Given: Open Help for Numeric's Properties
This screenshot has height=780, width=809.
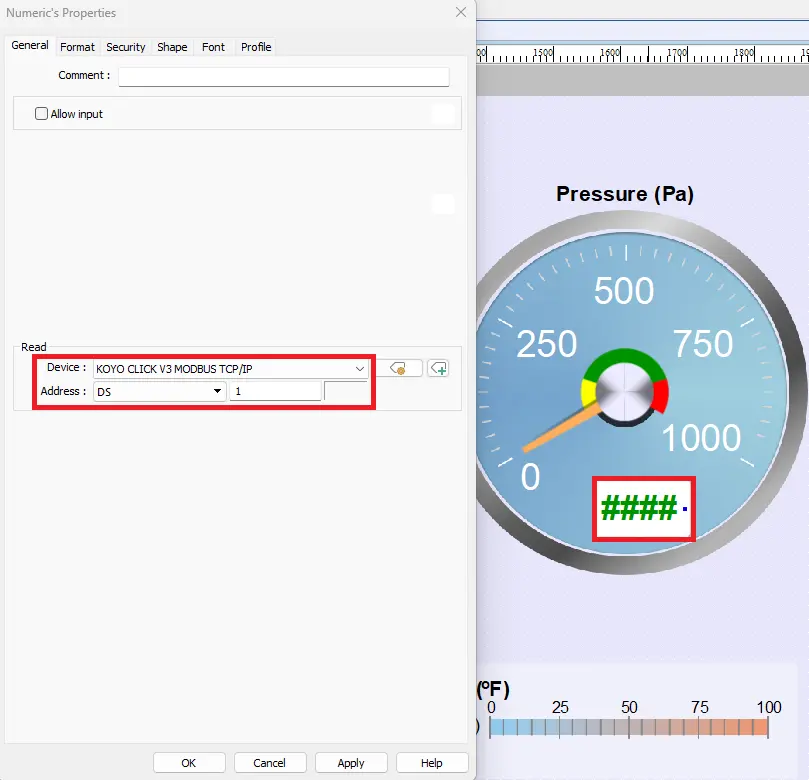Looking at the screenshot, I should [x=432, y=762].
